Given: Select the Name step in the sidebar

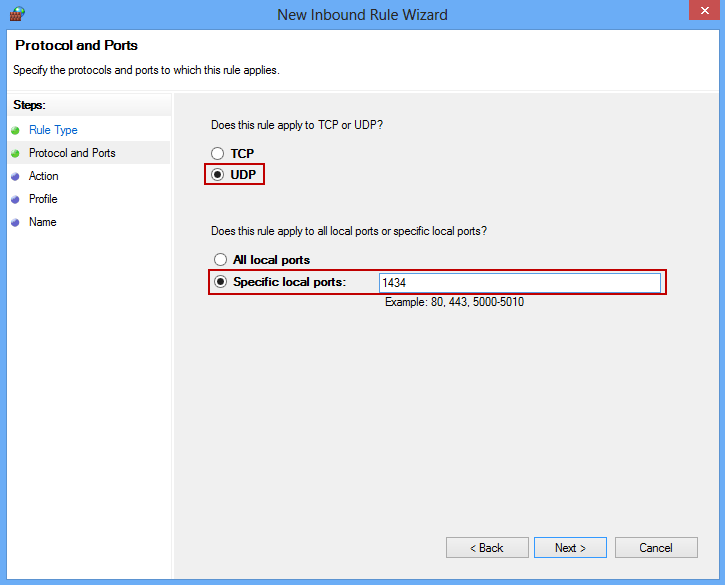Looking at the screenshot, I should (x=43, y=222).
